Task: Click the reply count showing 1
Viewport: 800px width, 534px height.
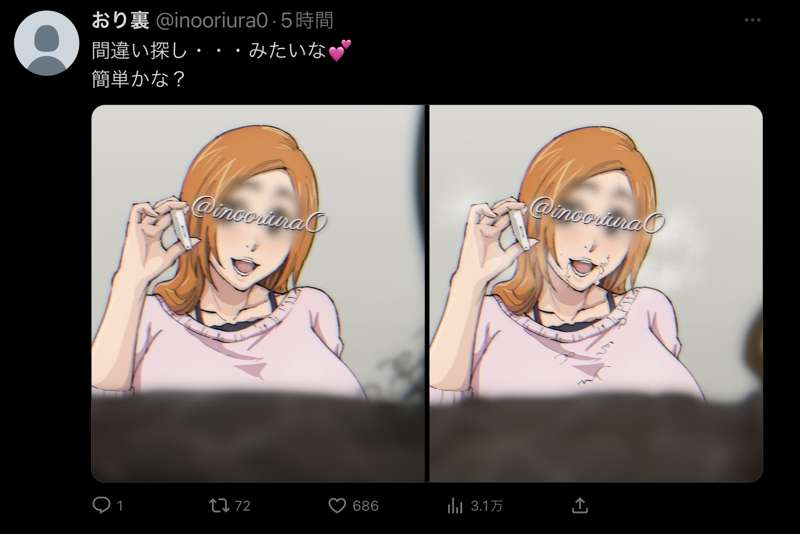Action: 119,506
